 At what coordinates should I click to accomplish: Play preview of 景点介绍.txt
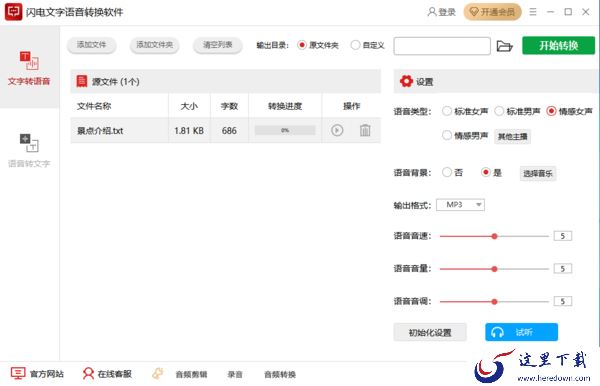(337, 130)
